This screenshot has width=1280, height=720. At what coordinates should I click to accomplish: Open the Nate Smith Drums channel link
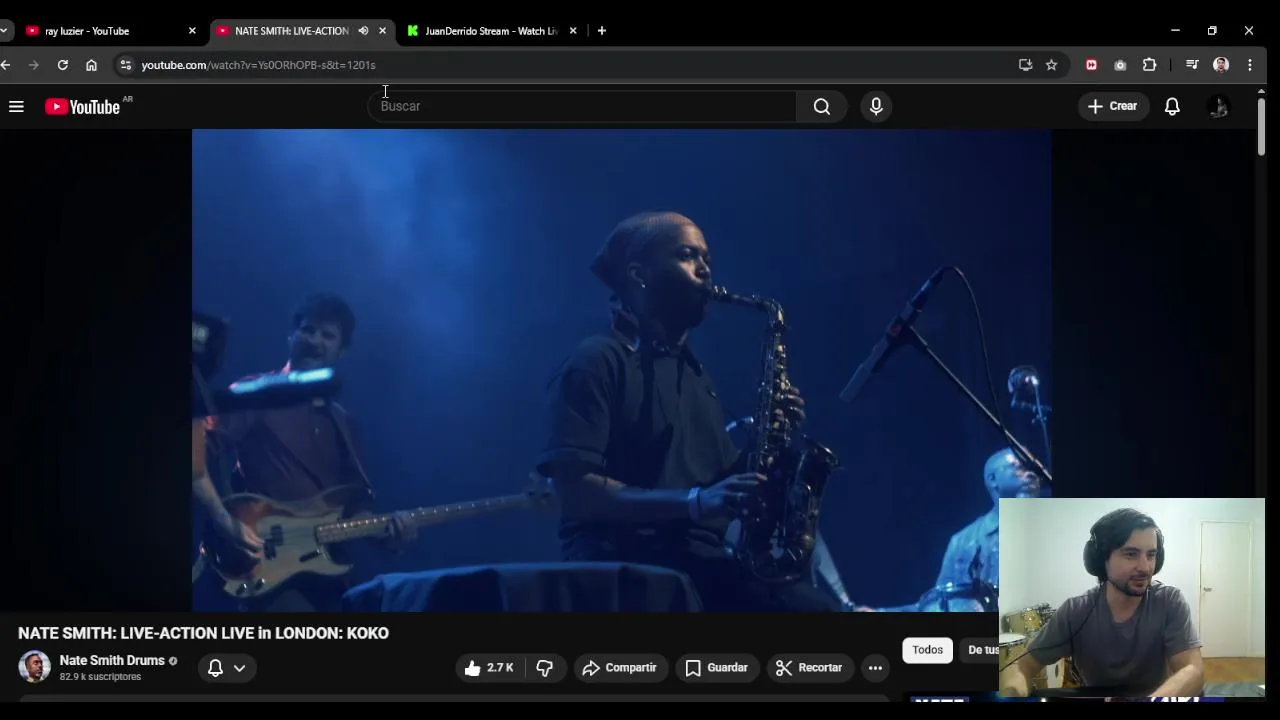(x=112, y=660)
